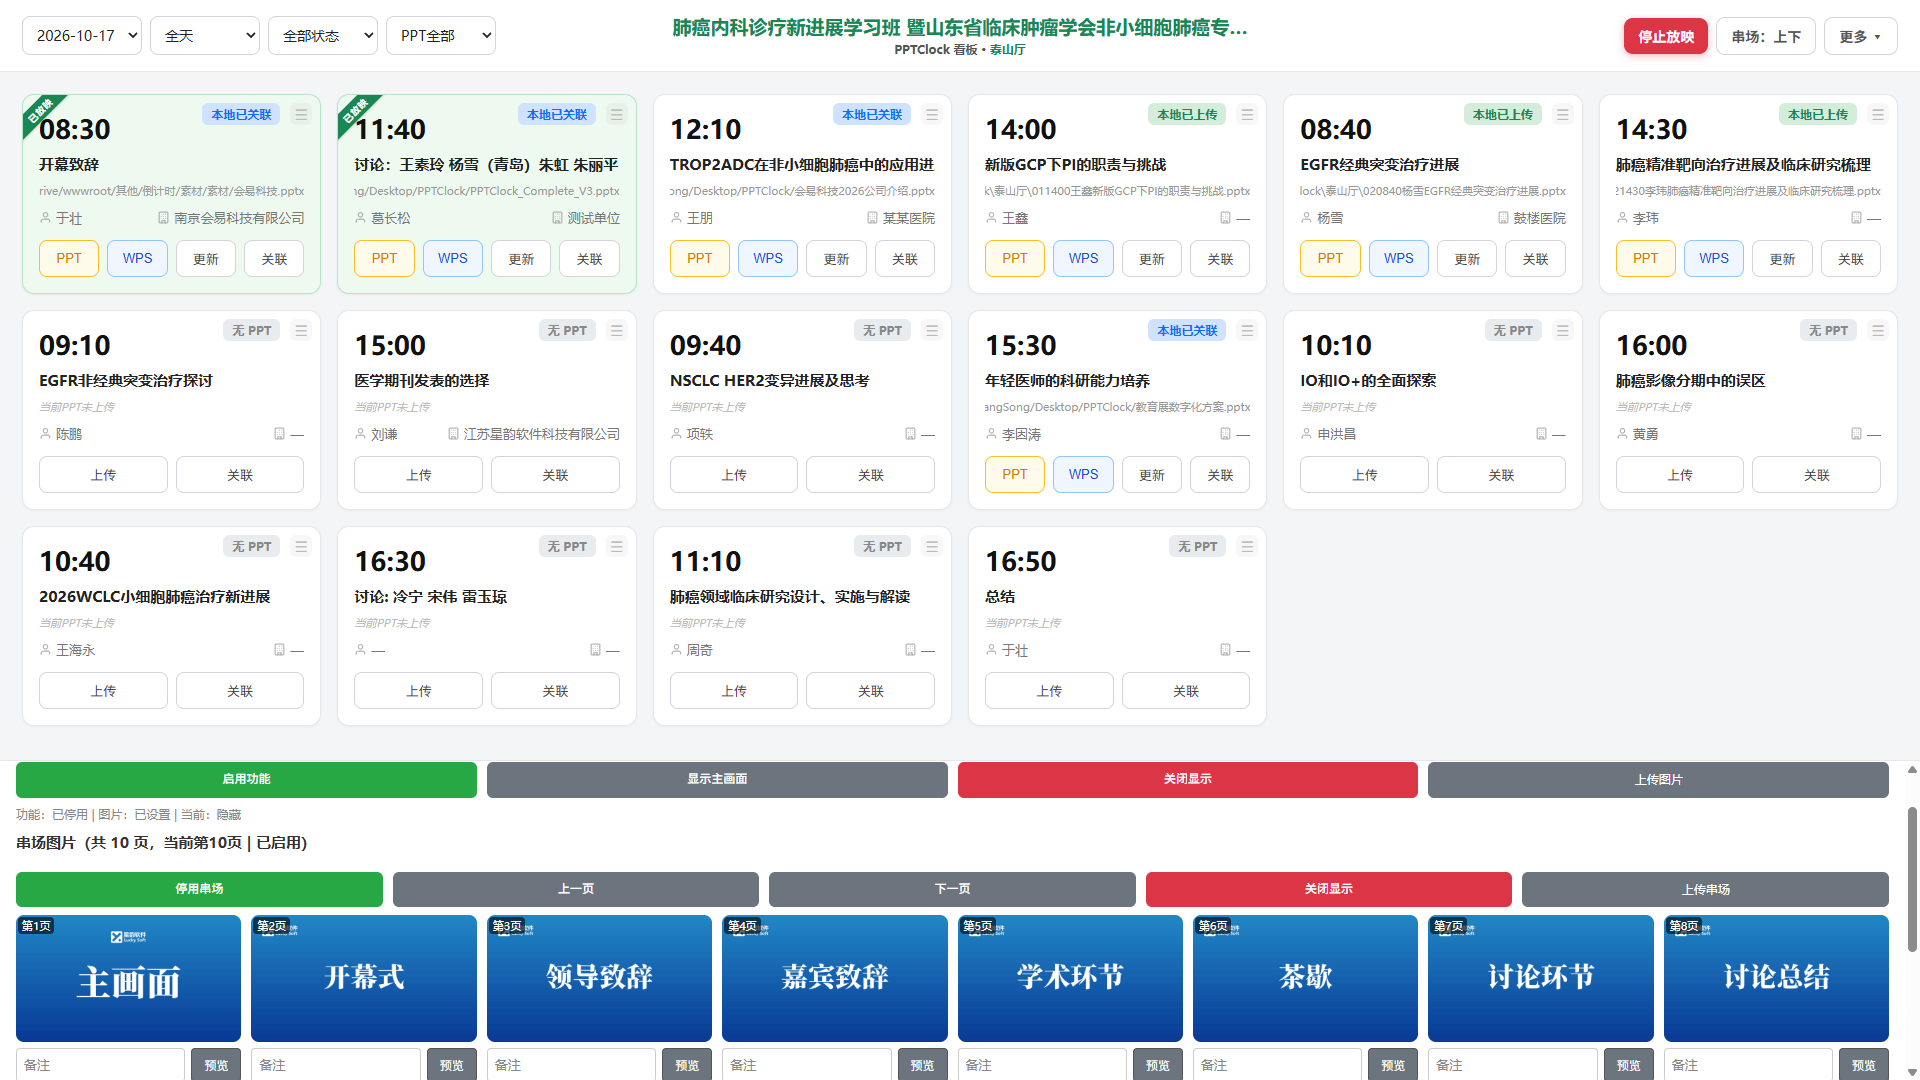Expand the 全部状态 status filter

[323, 36]
